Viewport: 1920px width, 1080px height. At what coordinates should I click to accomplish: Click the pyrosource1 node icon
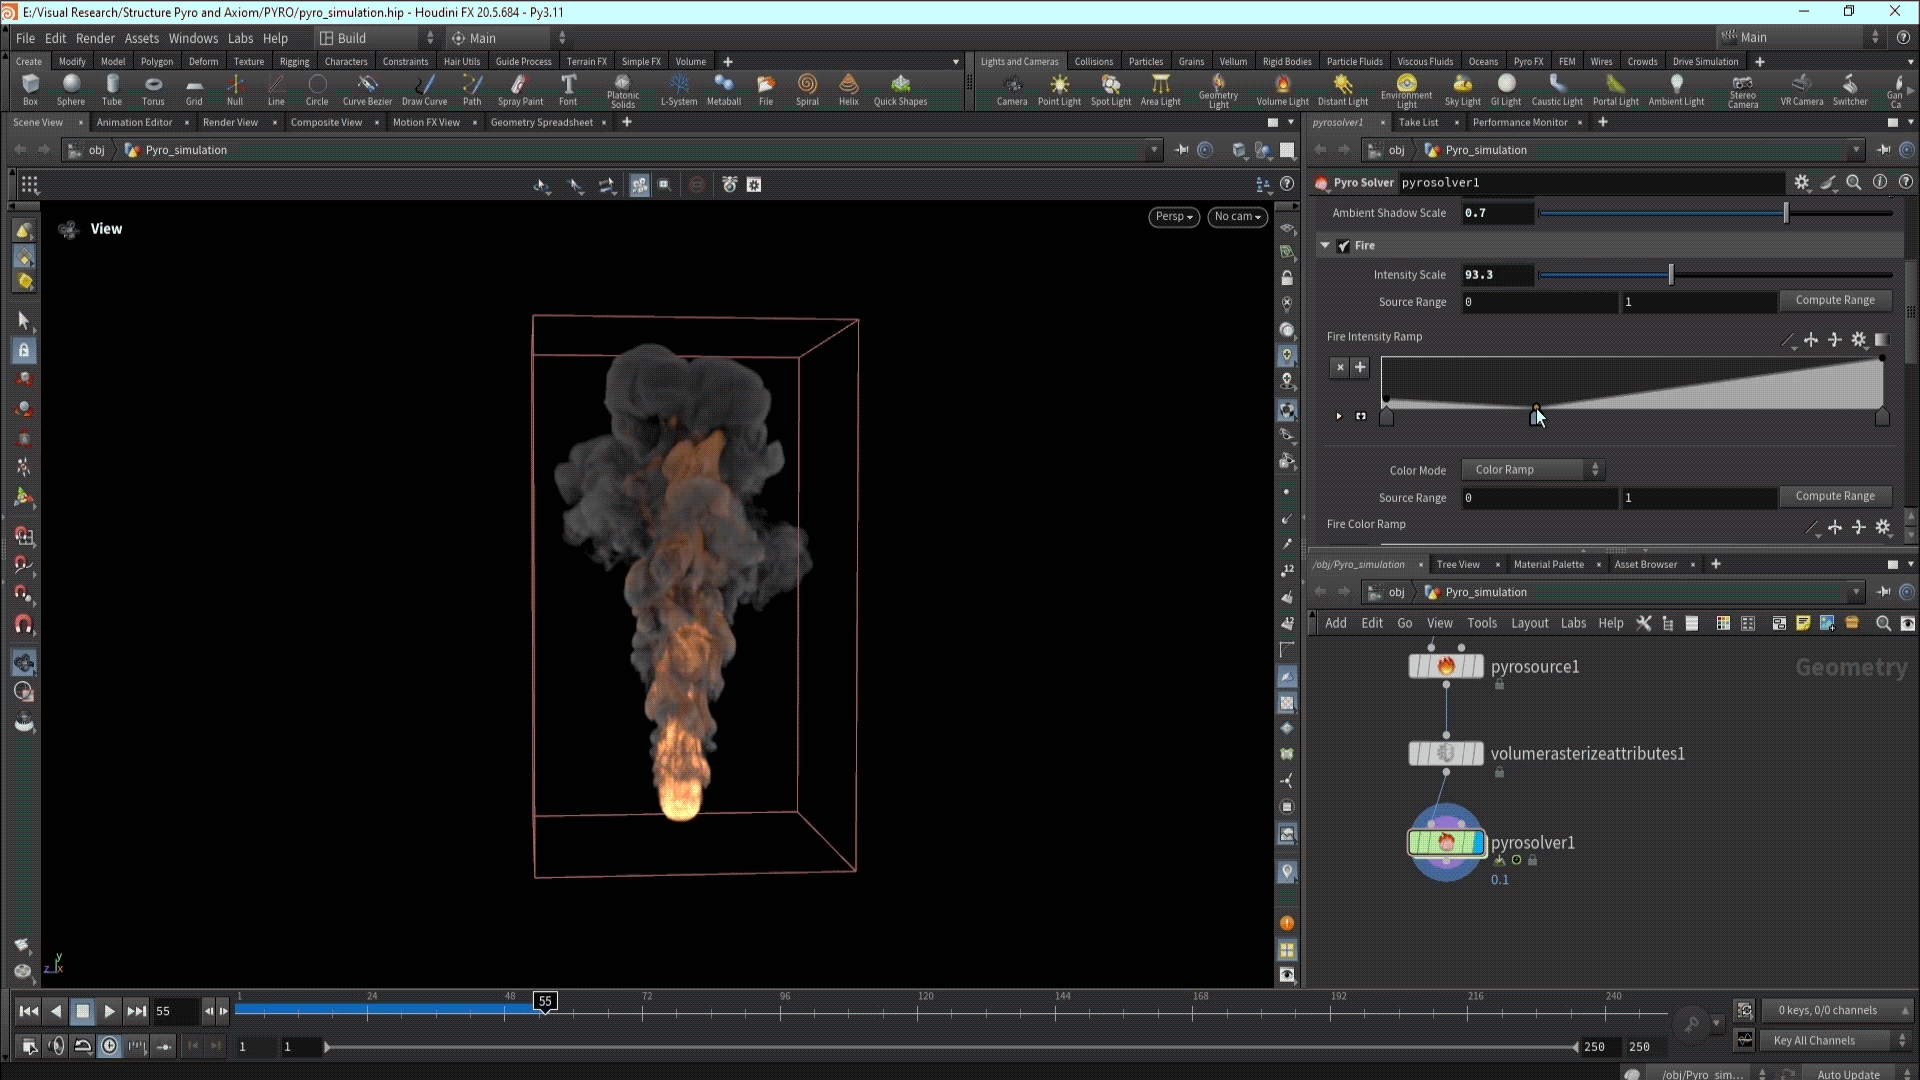[x=1446, y=667]
